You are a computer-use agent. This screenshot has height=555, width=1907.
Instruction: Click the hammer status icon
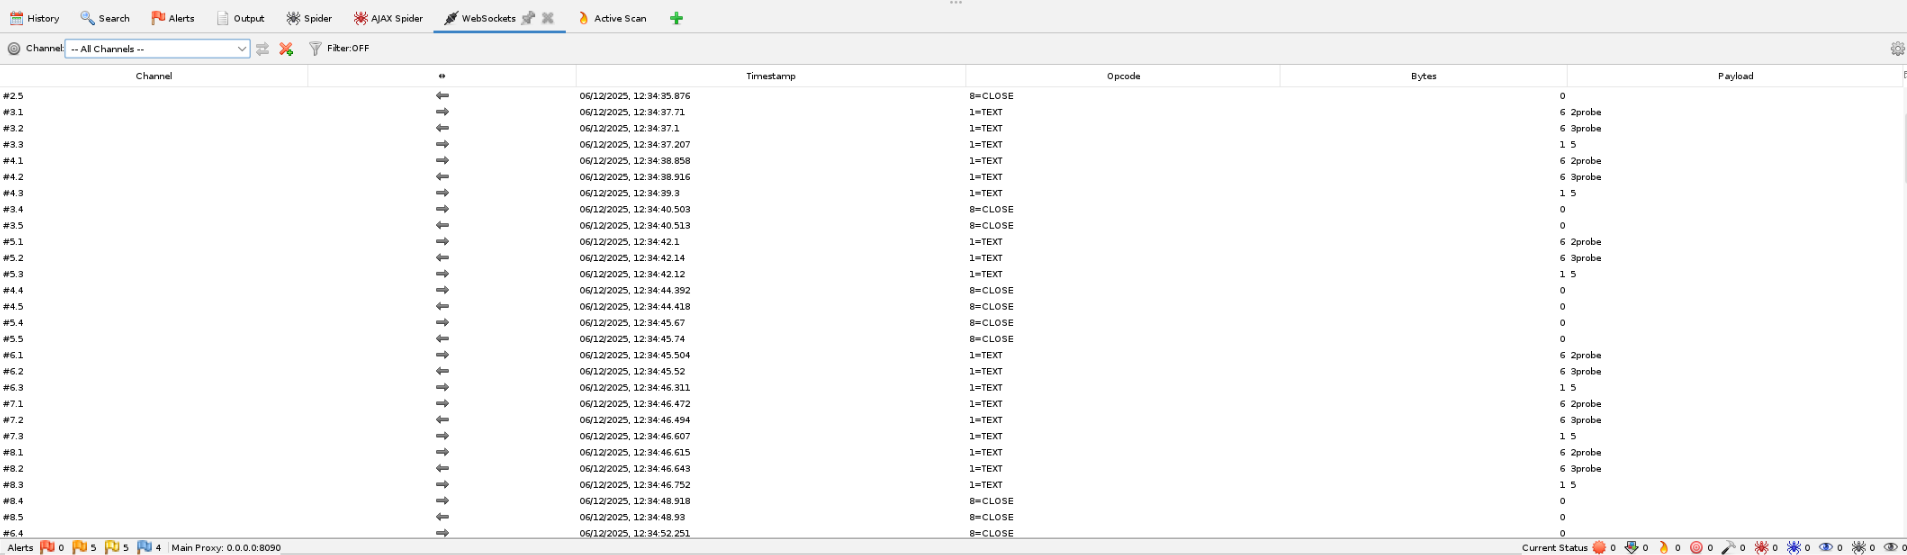coord(1728,547)
